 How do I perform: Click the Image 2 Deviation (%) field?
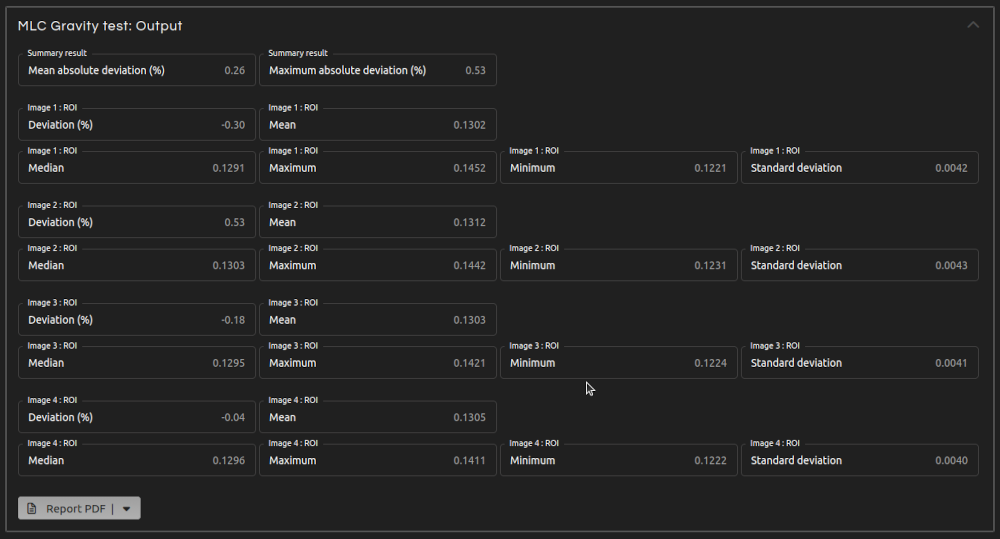(x=136, y=223)
